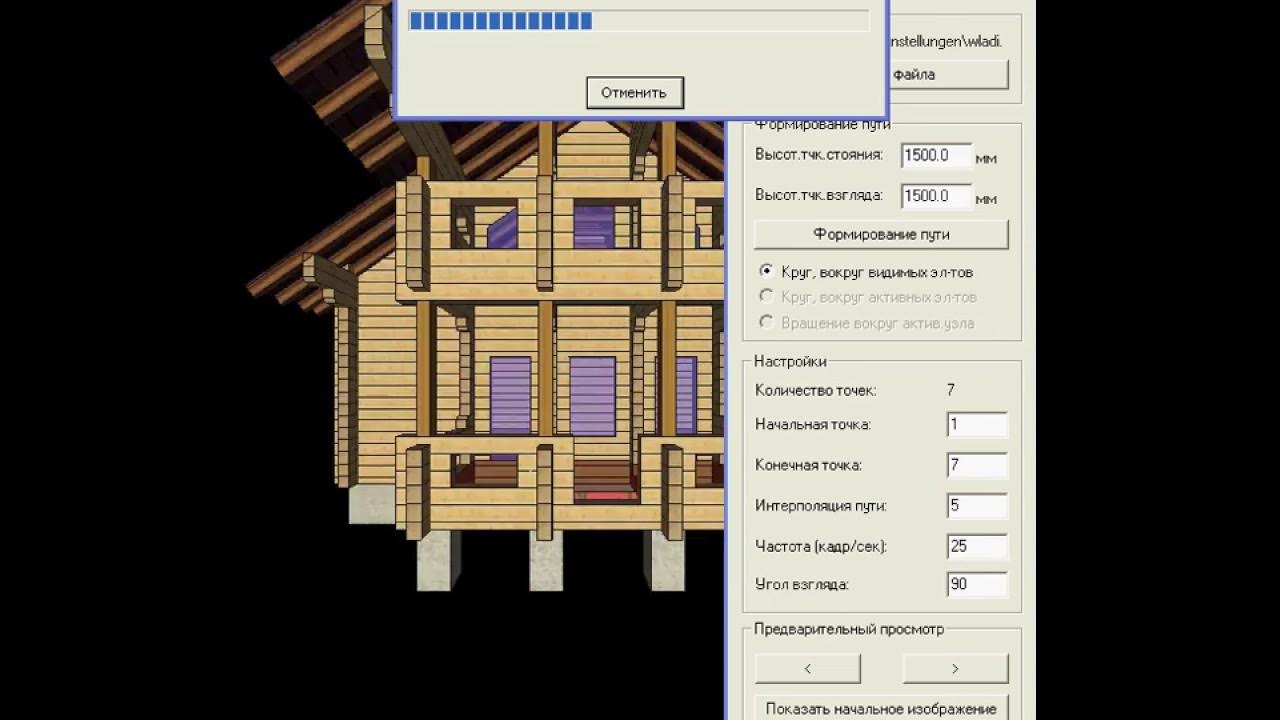Click the Предварительный просмотр group label
Viewport: 1280px width, 720px height.
pyautogui.click(x=849, y=629)
